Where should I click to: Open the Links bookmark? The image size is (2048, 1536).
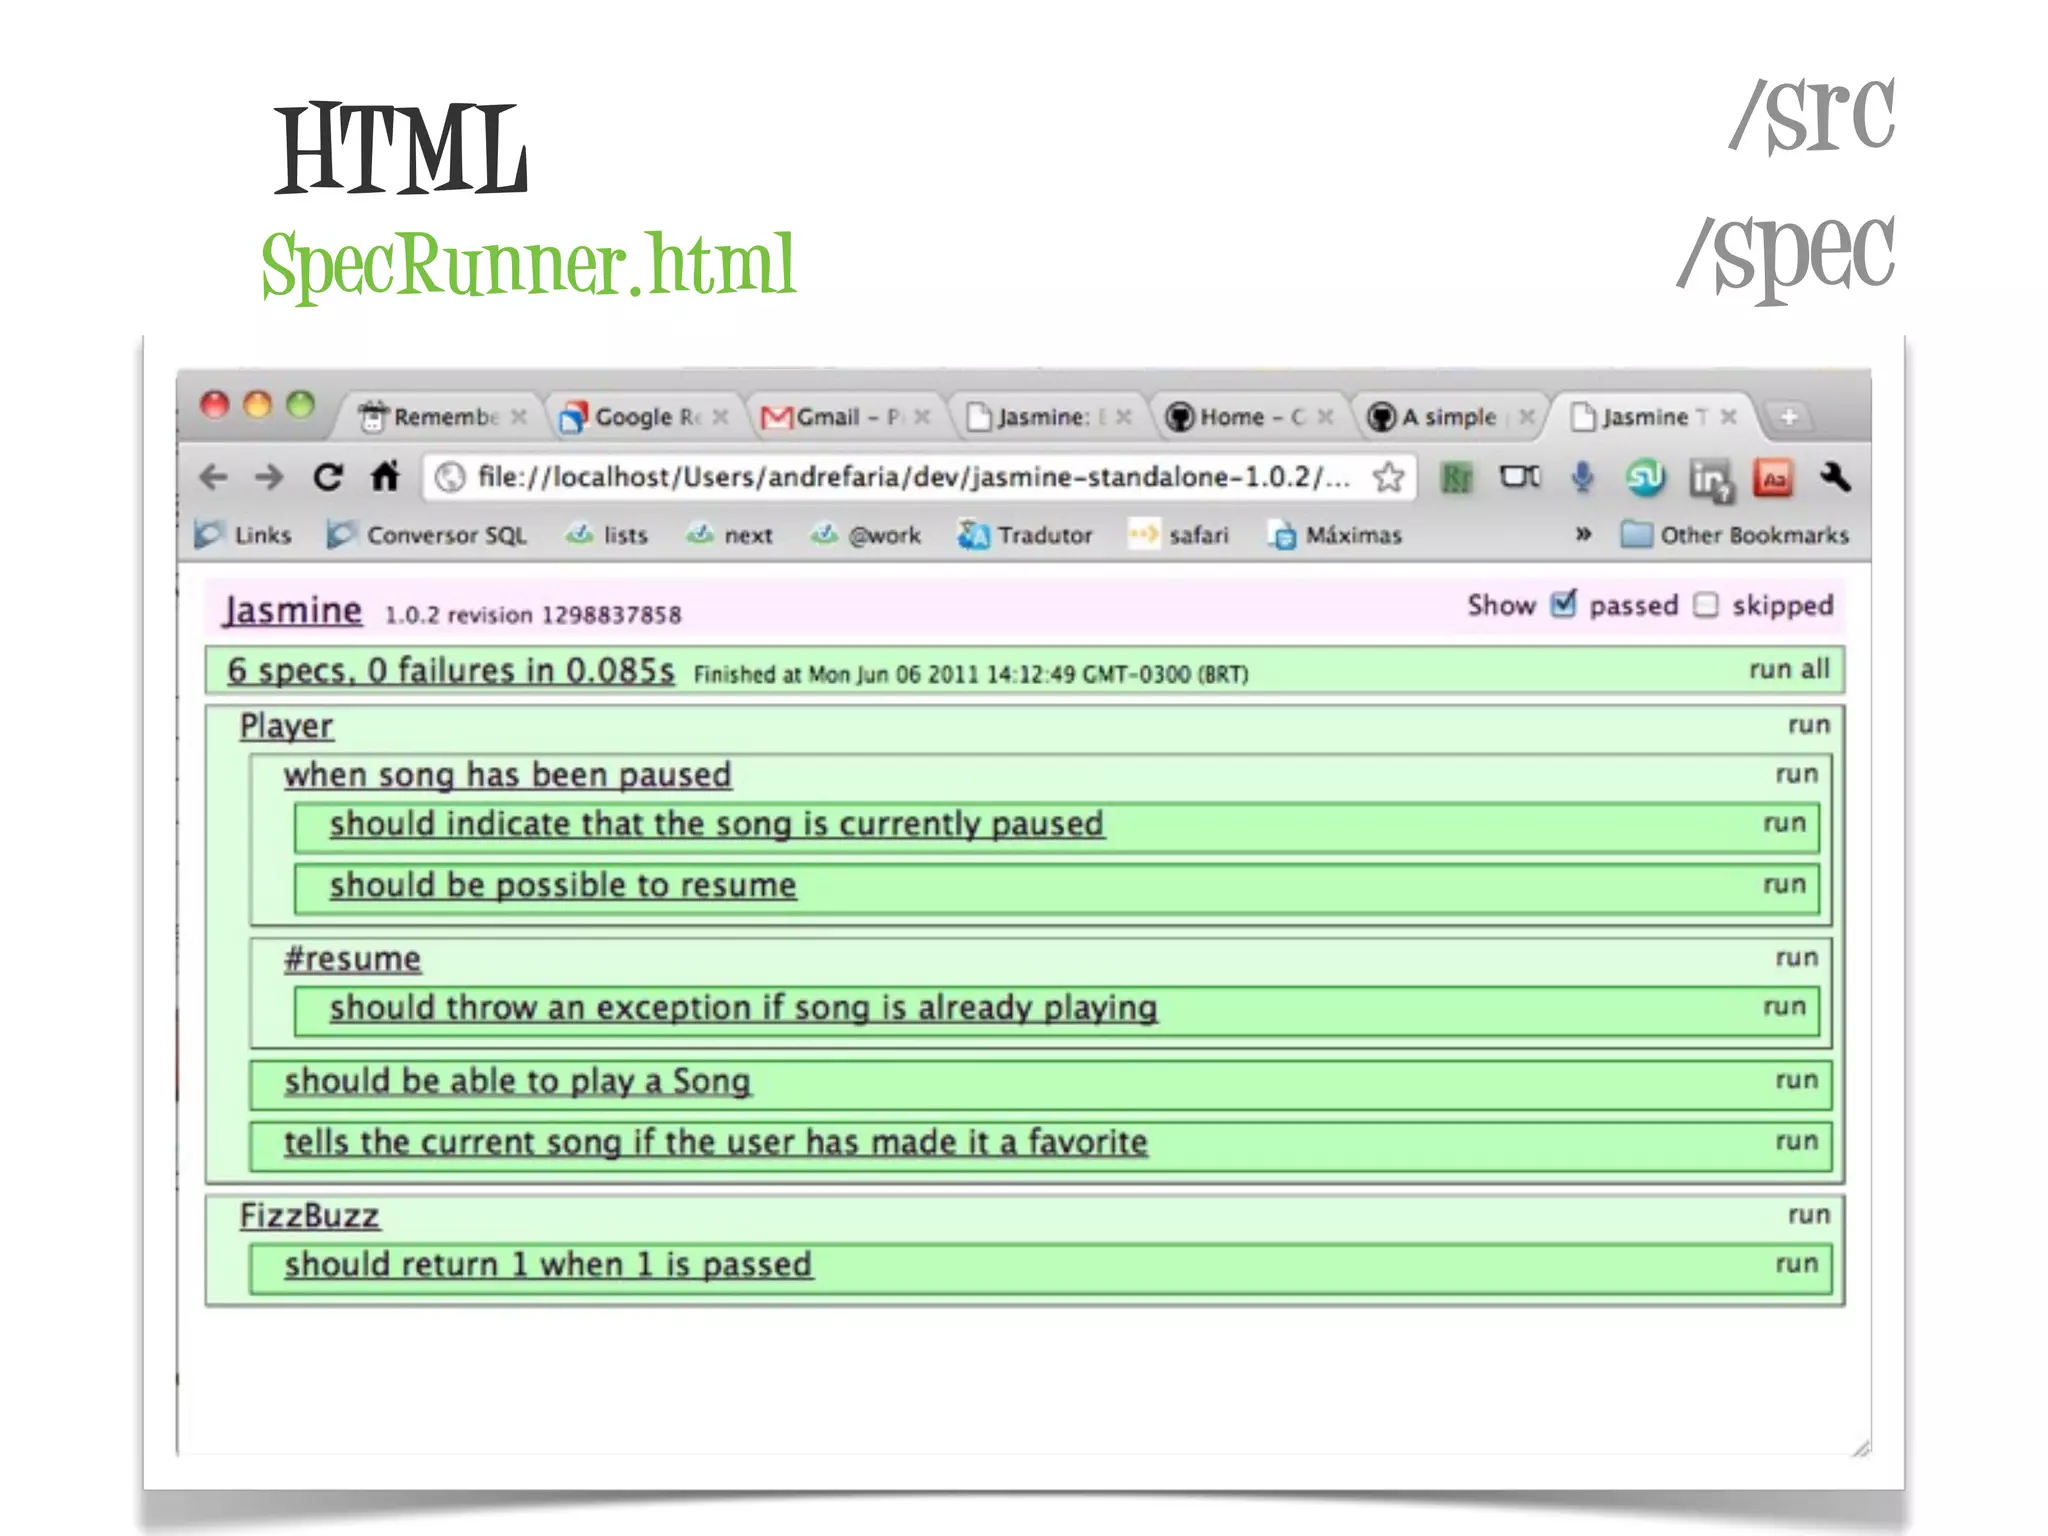tap(243, 535)
